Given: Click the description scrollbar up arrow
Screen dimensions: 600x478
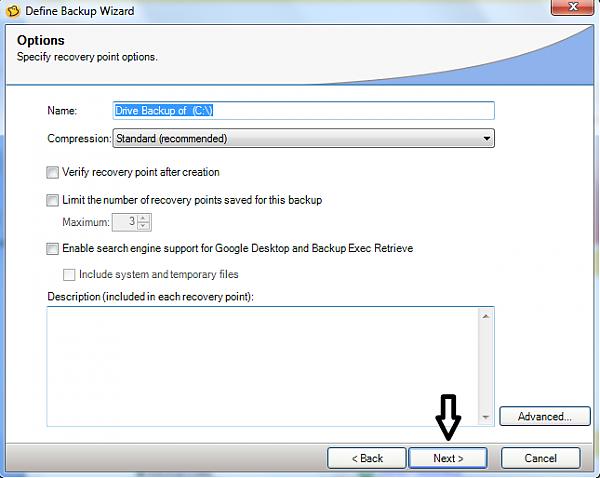Looking at the screenshot, I should [486, 316].
